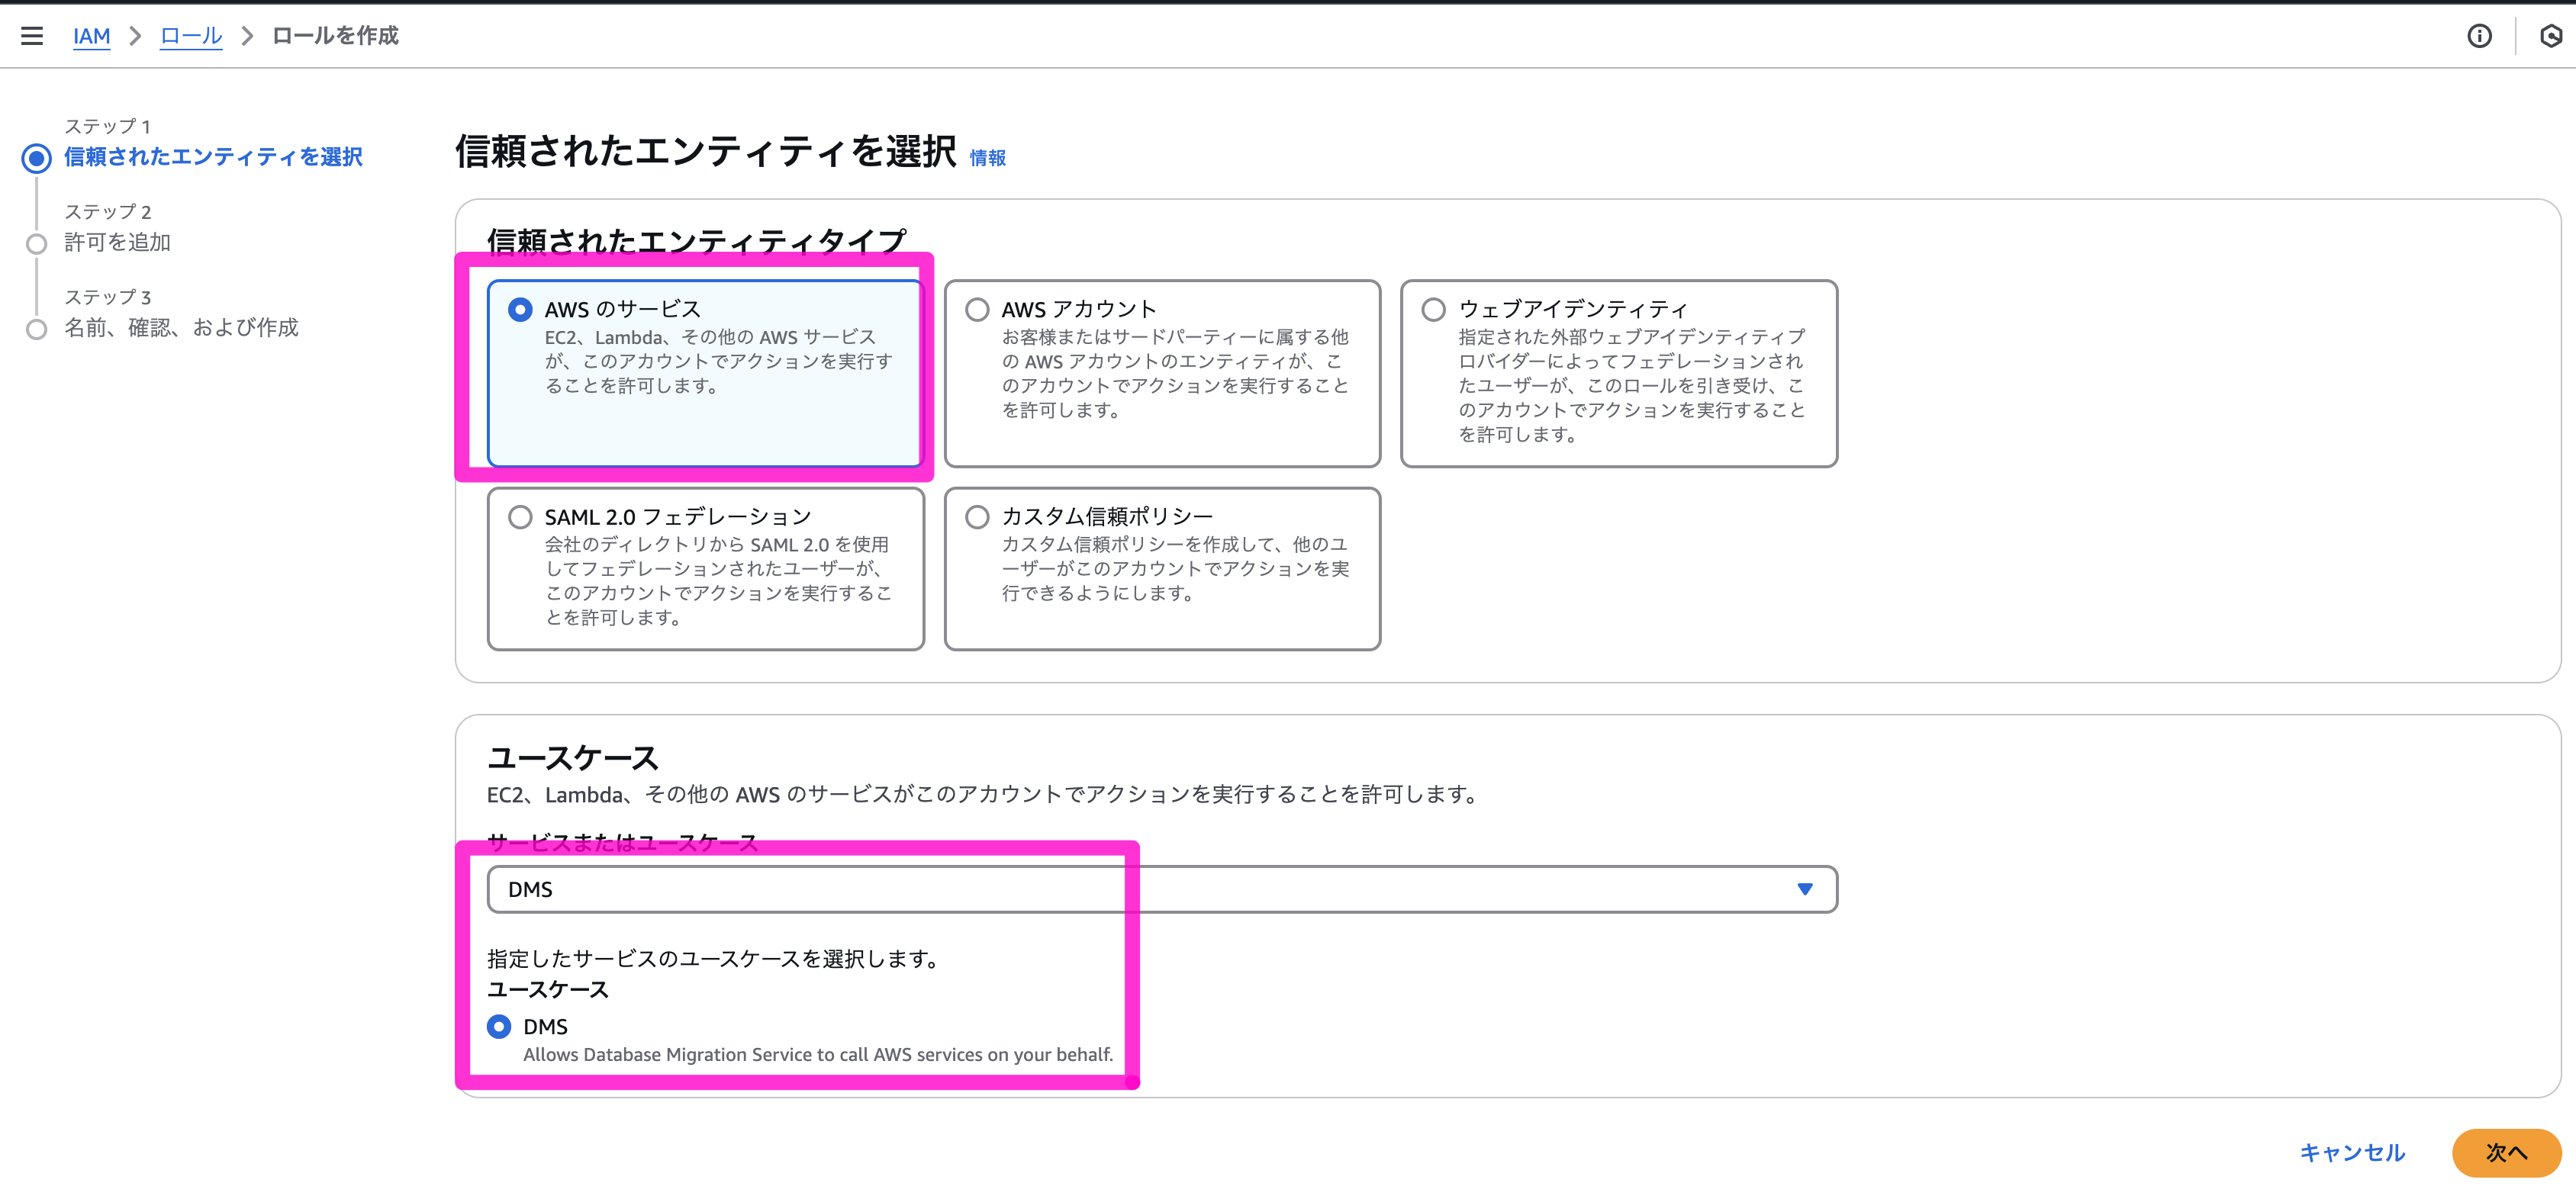Click the Step 3 indicator circle
Screen dimensions: 2576x1199
coord(37,329)
